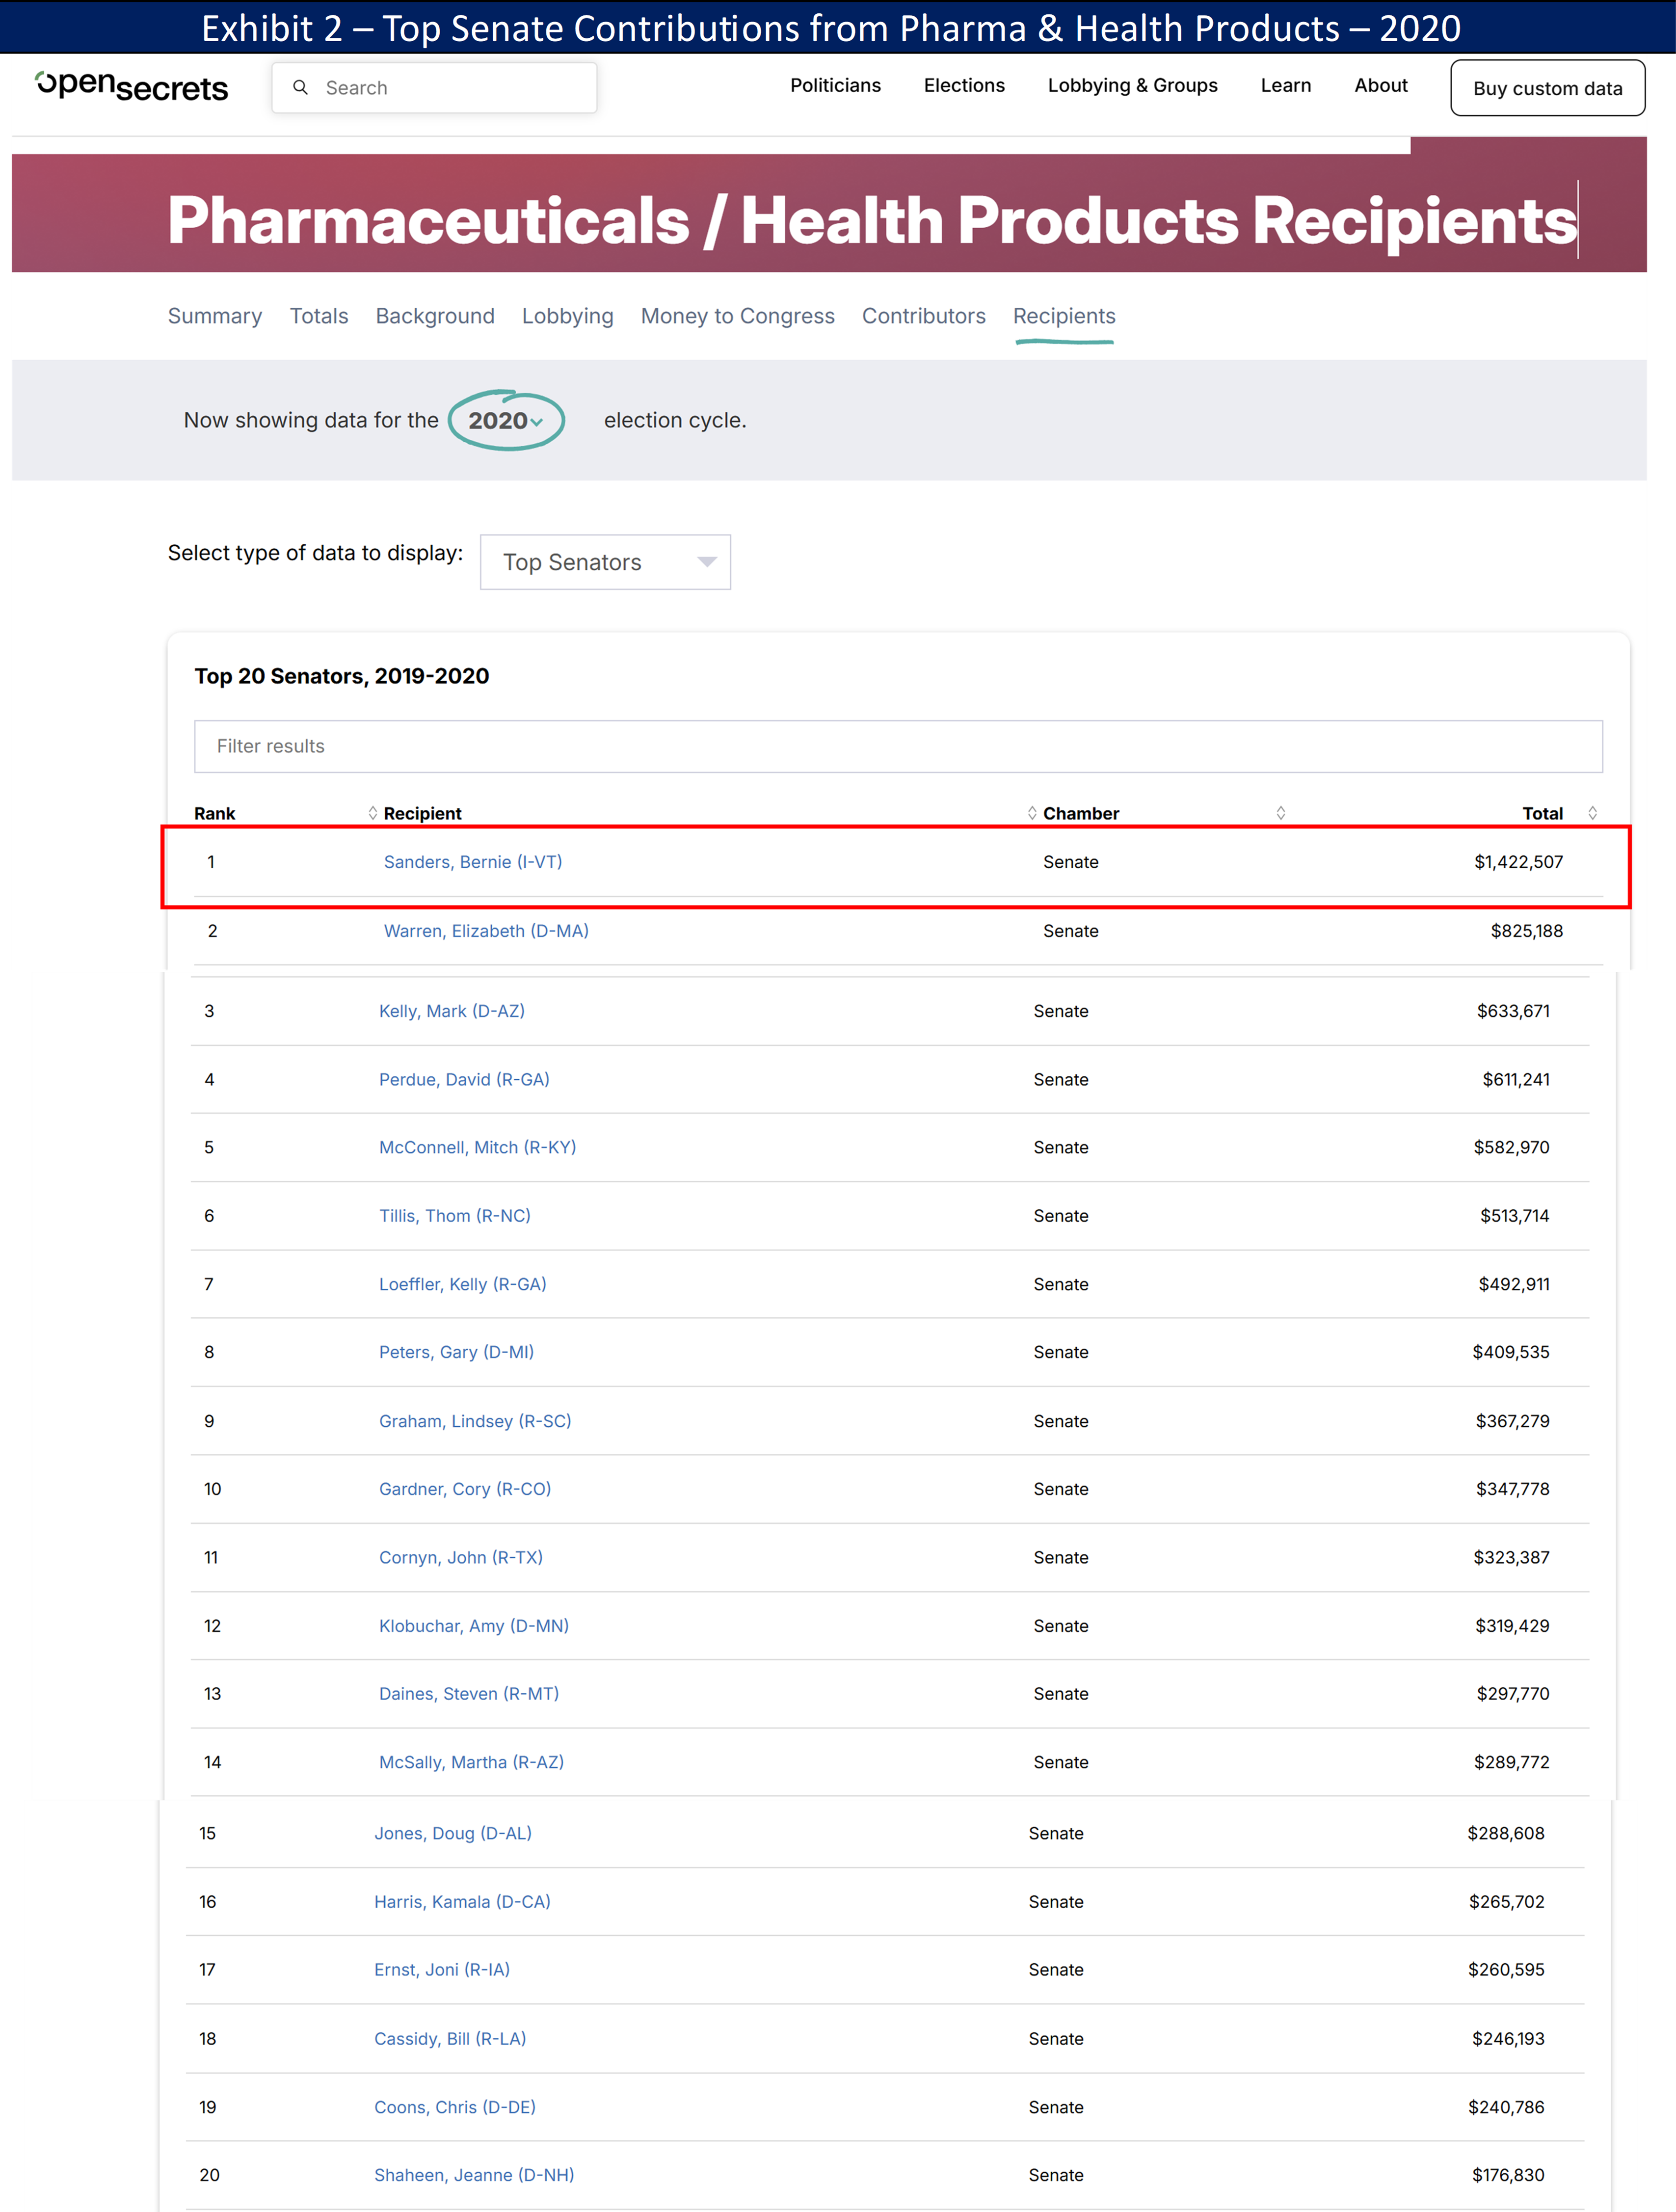Image resolution: width=1676 pixels, height=2212 pixels.
Task: Sort table by Rank column arrows
Action: click(x=372, y=813)
